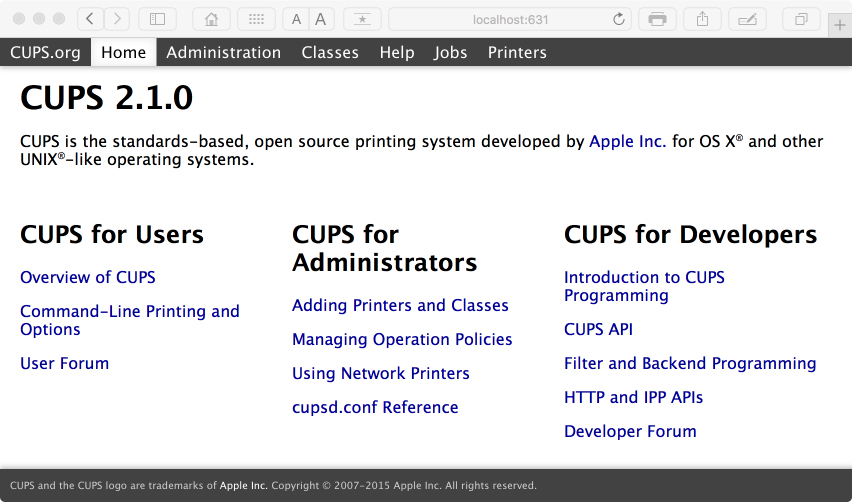Minimize the window with the middle traffic light

(39, 19)
